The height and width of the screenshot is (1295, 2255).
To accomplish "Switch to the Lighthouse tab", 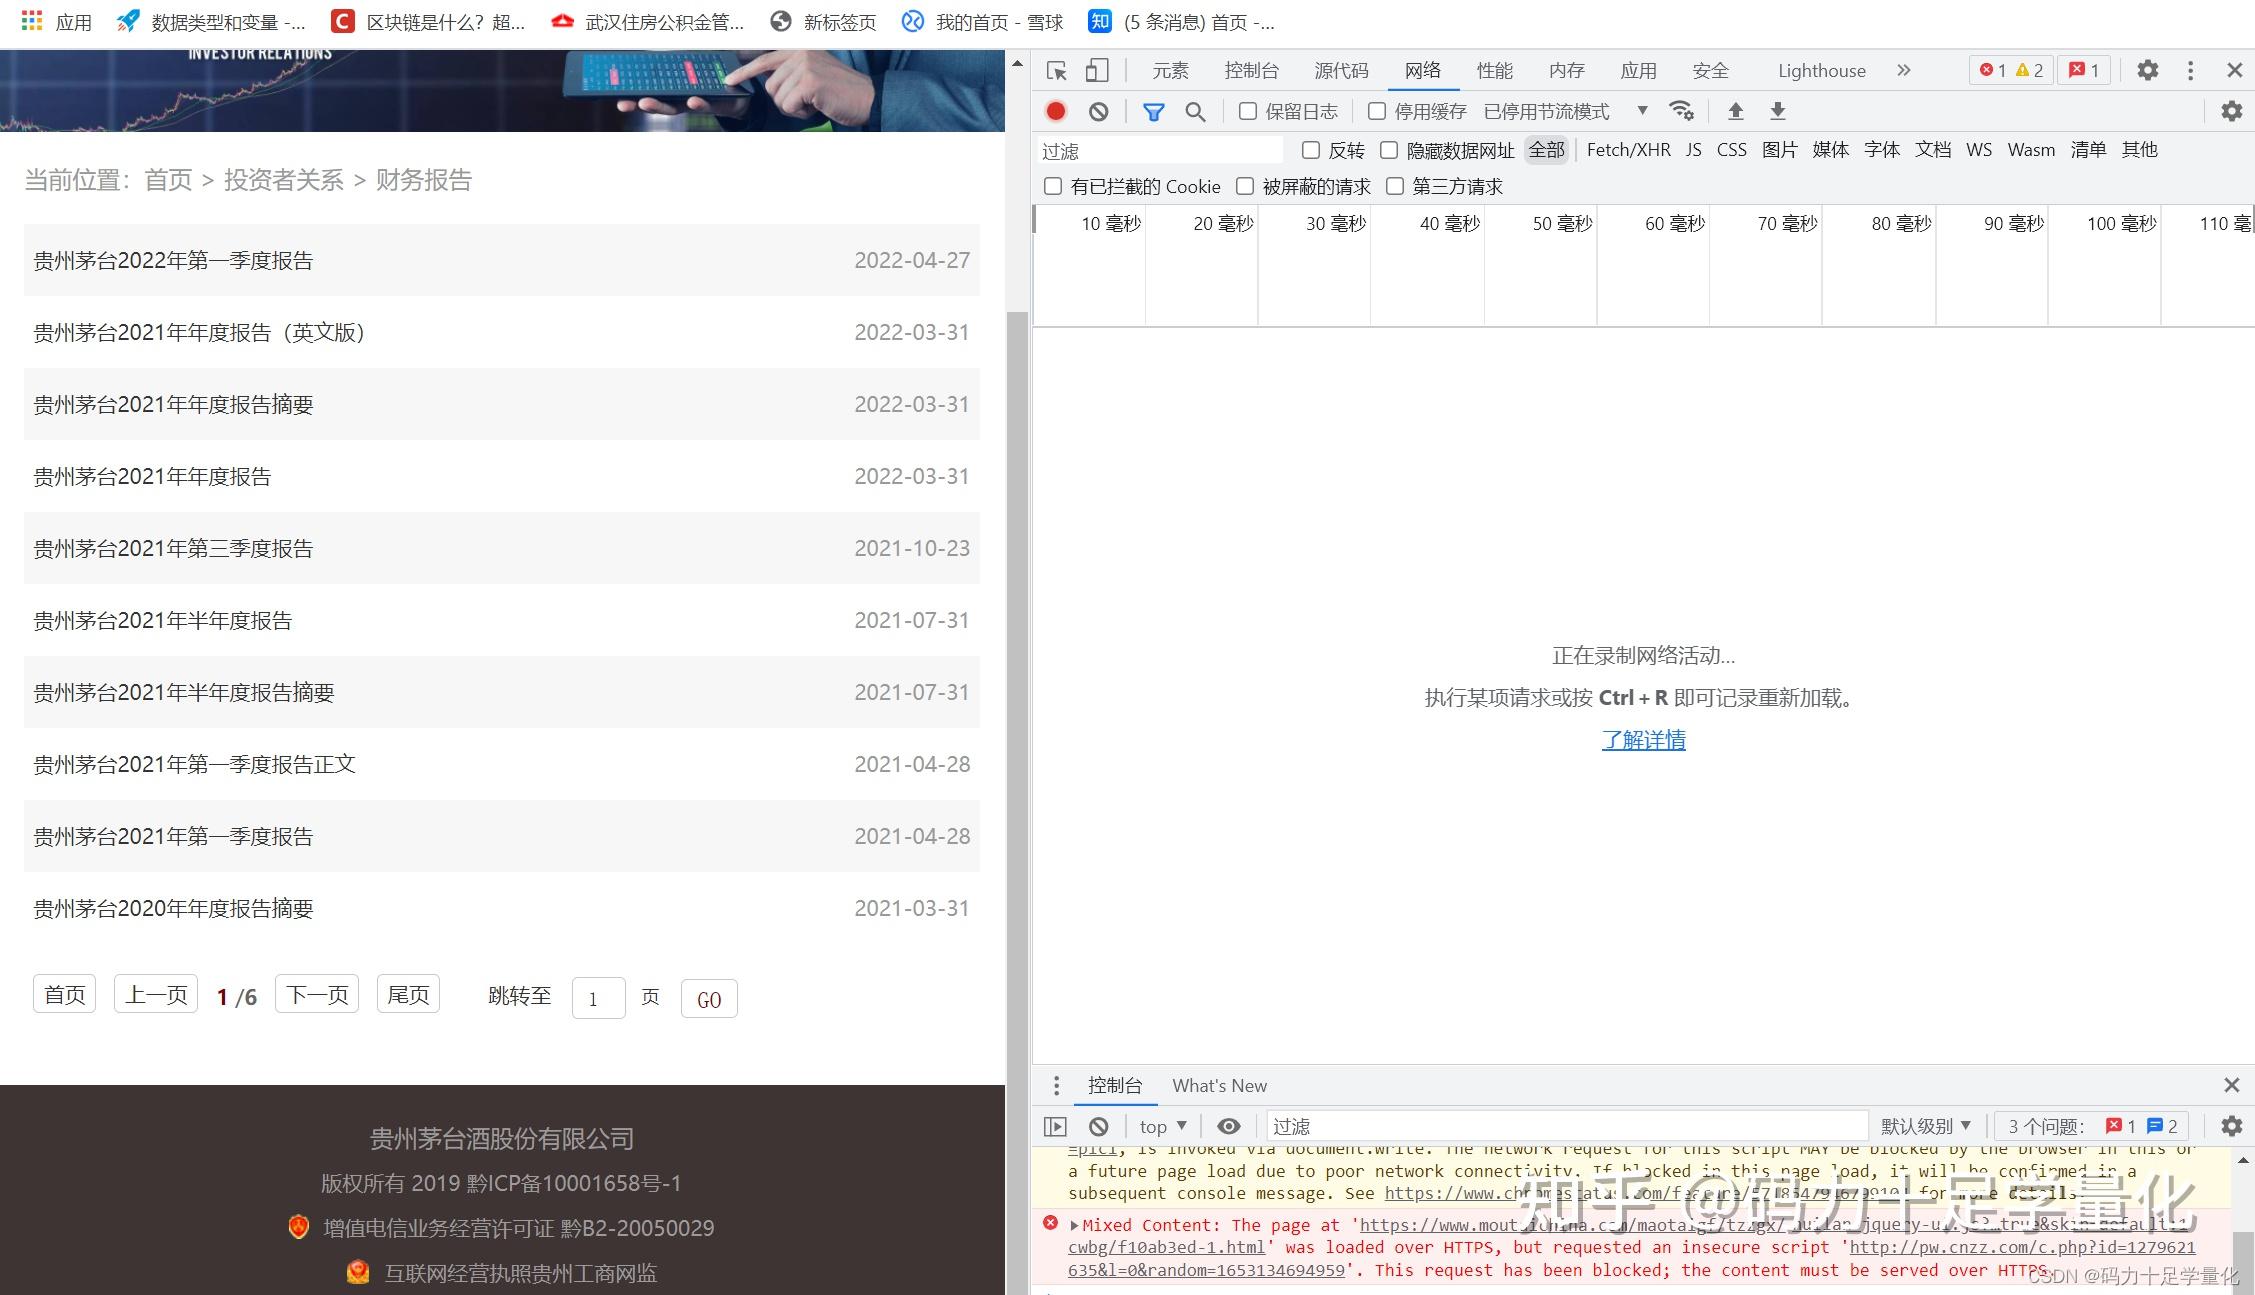I will [x=1821, y=70].
